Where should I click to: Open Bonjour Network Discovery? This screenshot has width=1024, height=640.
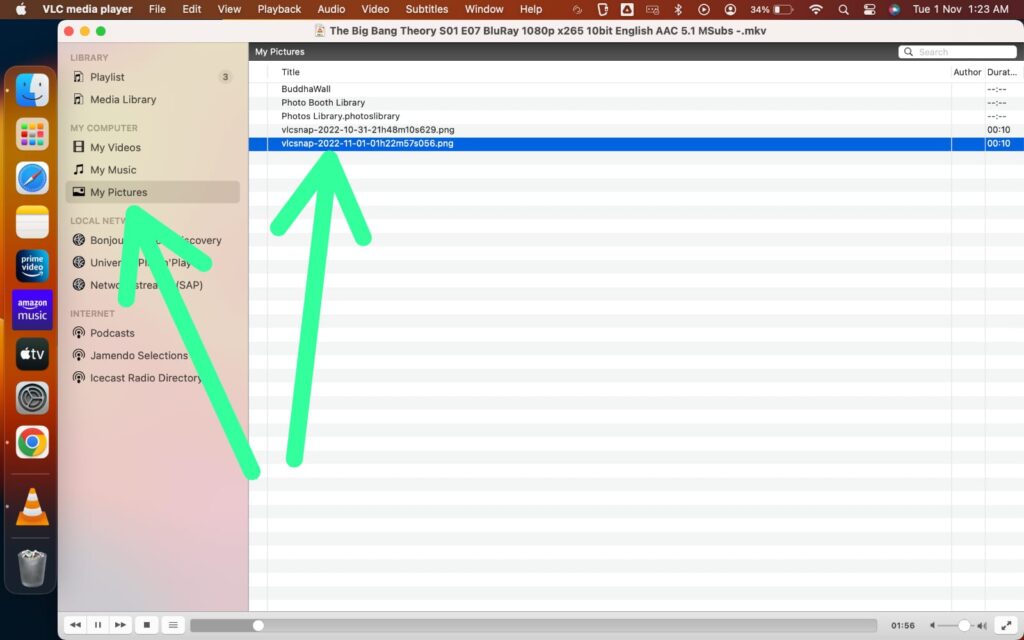[120, 240]
